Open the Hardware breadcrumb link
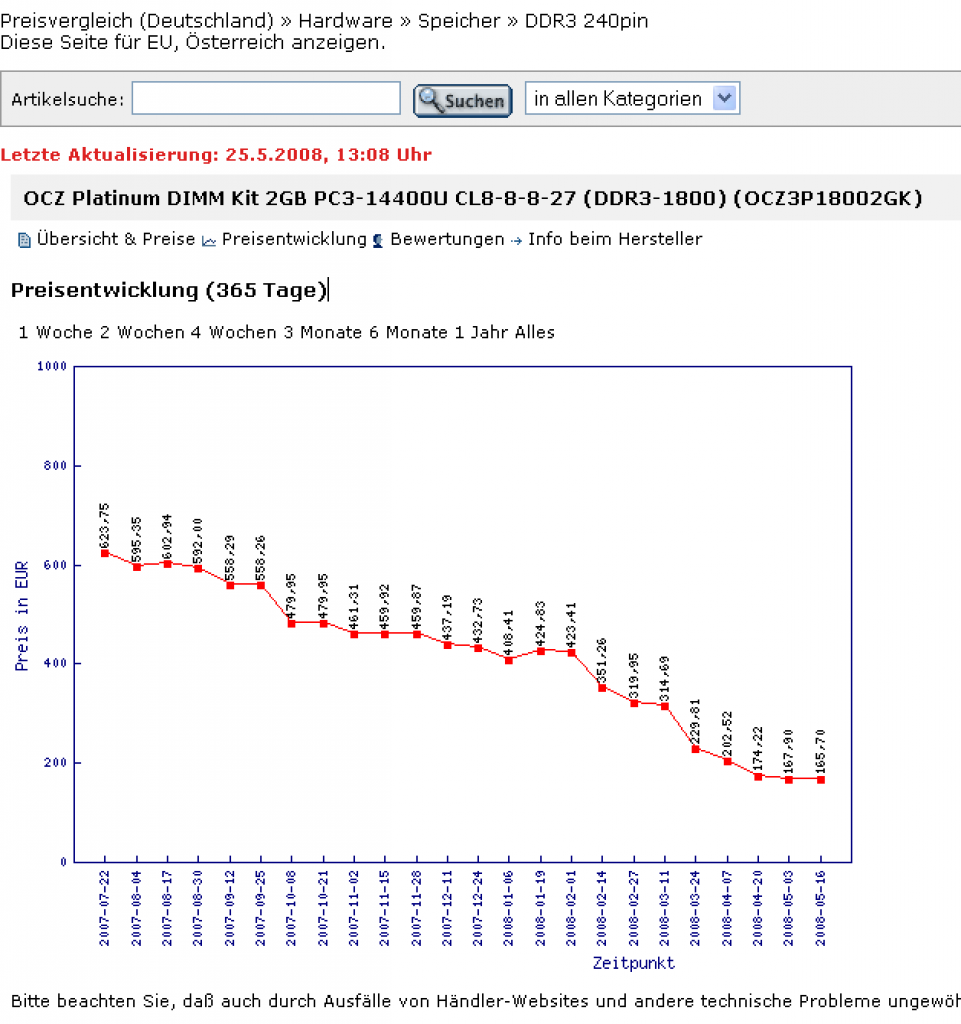961x1024 pixels. coord(345,21)
